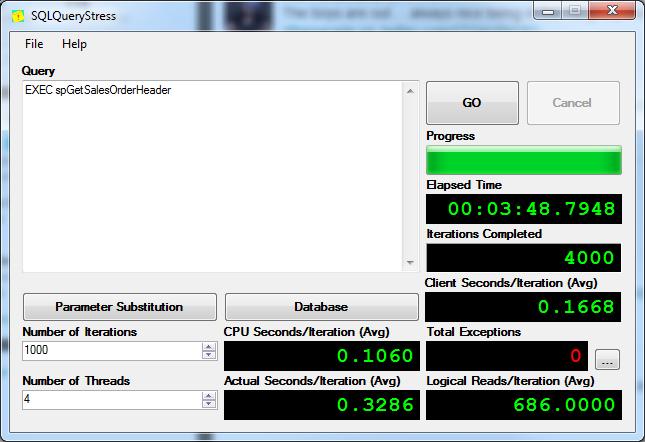Click the Number of Threads field
Screen dimensions: 645x442
pos(112,400)
